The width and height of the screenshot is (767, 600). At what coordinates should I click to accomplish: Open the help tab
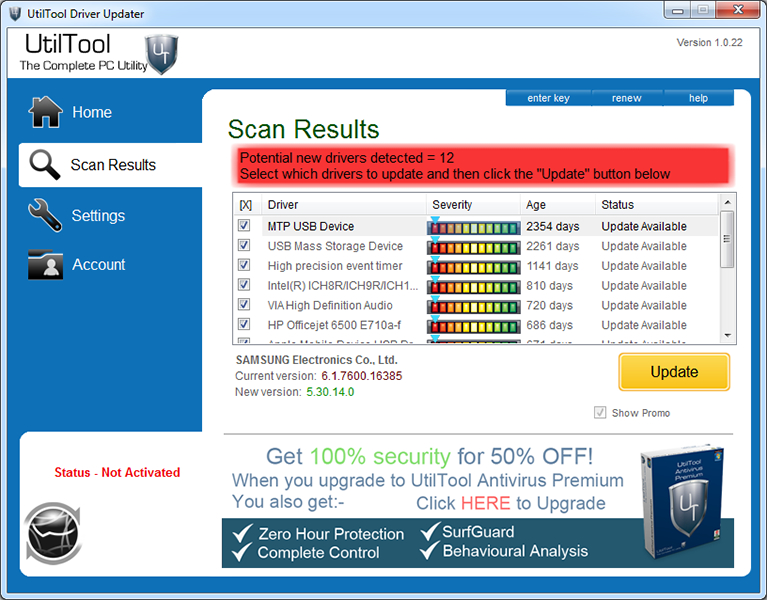coord(699,98)
